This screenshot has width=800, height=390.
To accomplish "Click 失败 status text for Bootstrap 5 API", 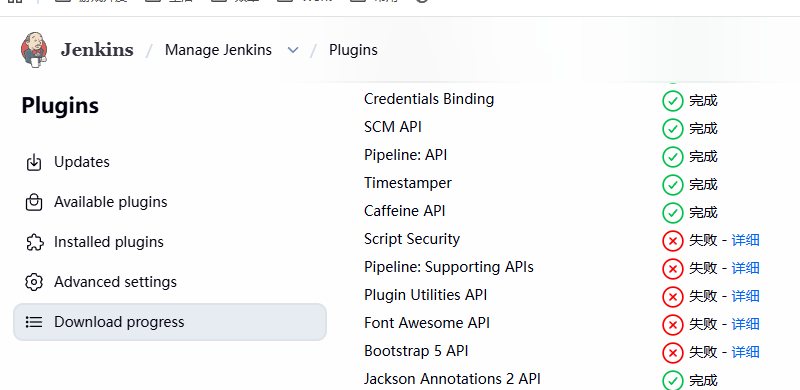I will click(703, 352).
